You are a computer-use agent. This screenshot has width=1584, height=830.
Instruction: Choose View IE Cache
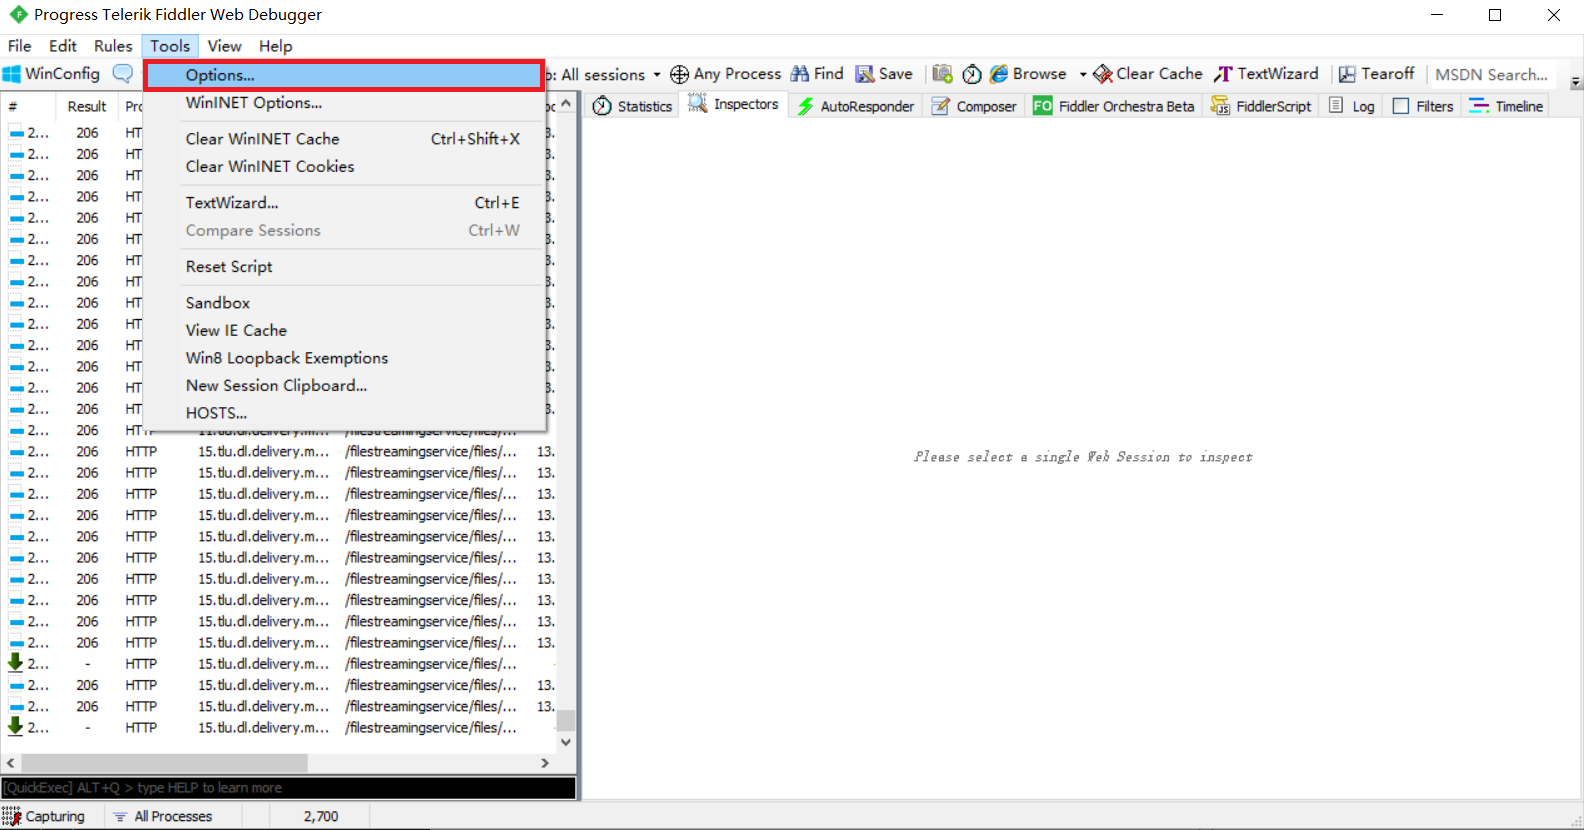coord(344,331)
